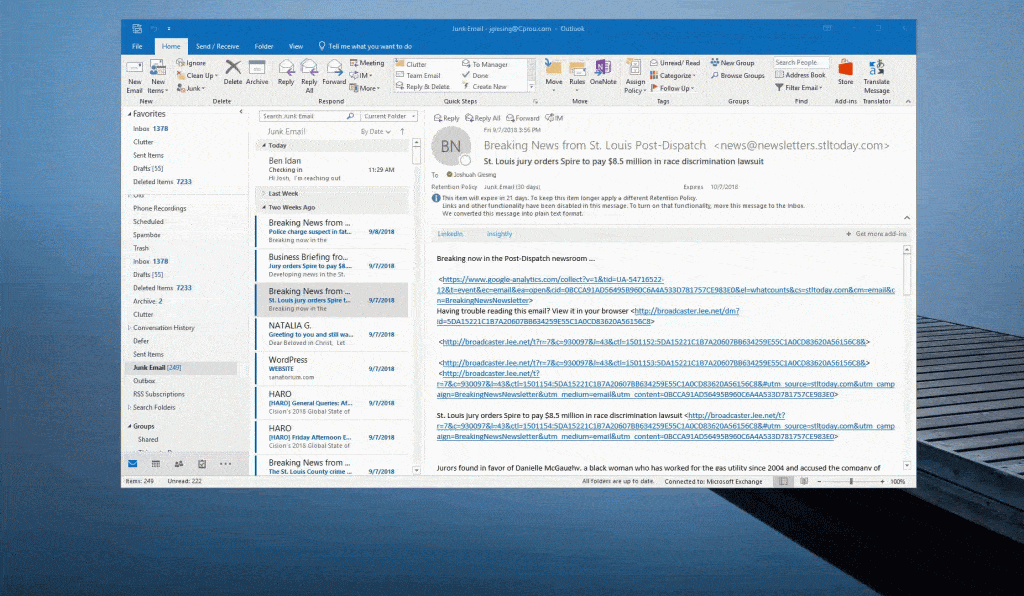The image size is (1024, 596).
Task: Click the zoom in plus button
Action: point(882,482)
